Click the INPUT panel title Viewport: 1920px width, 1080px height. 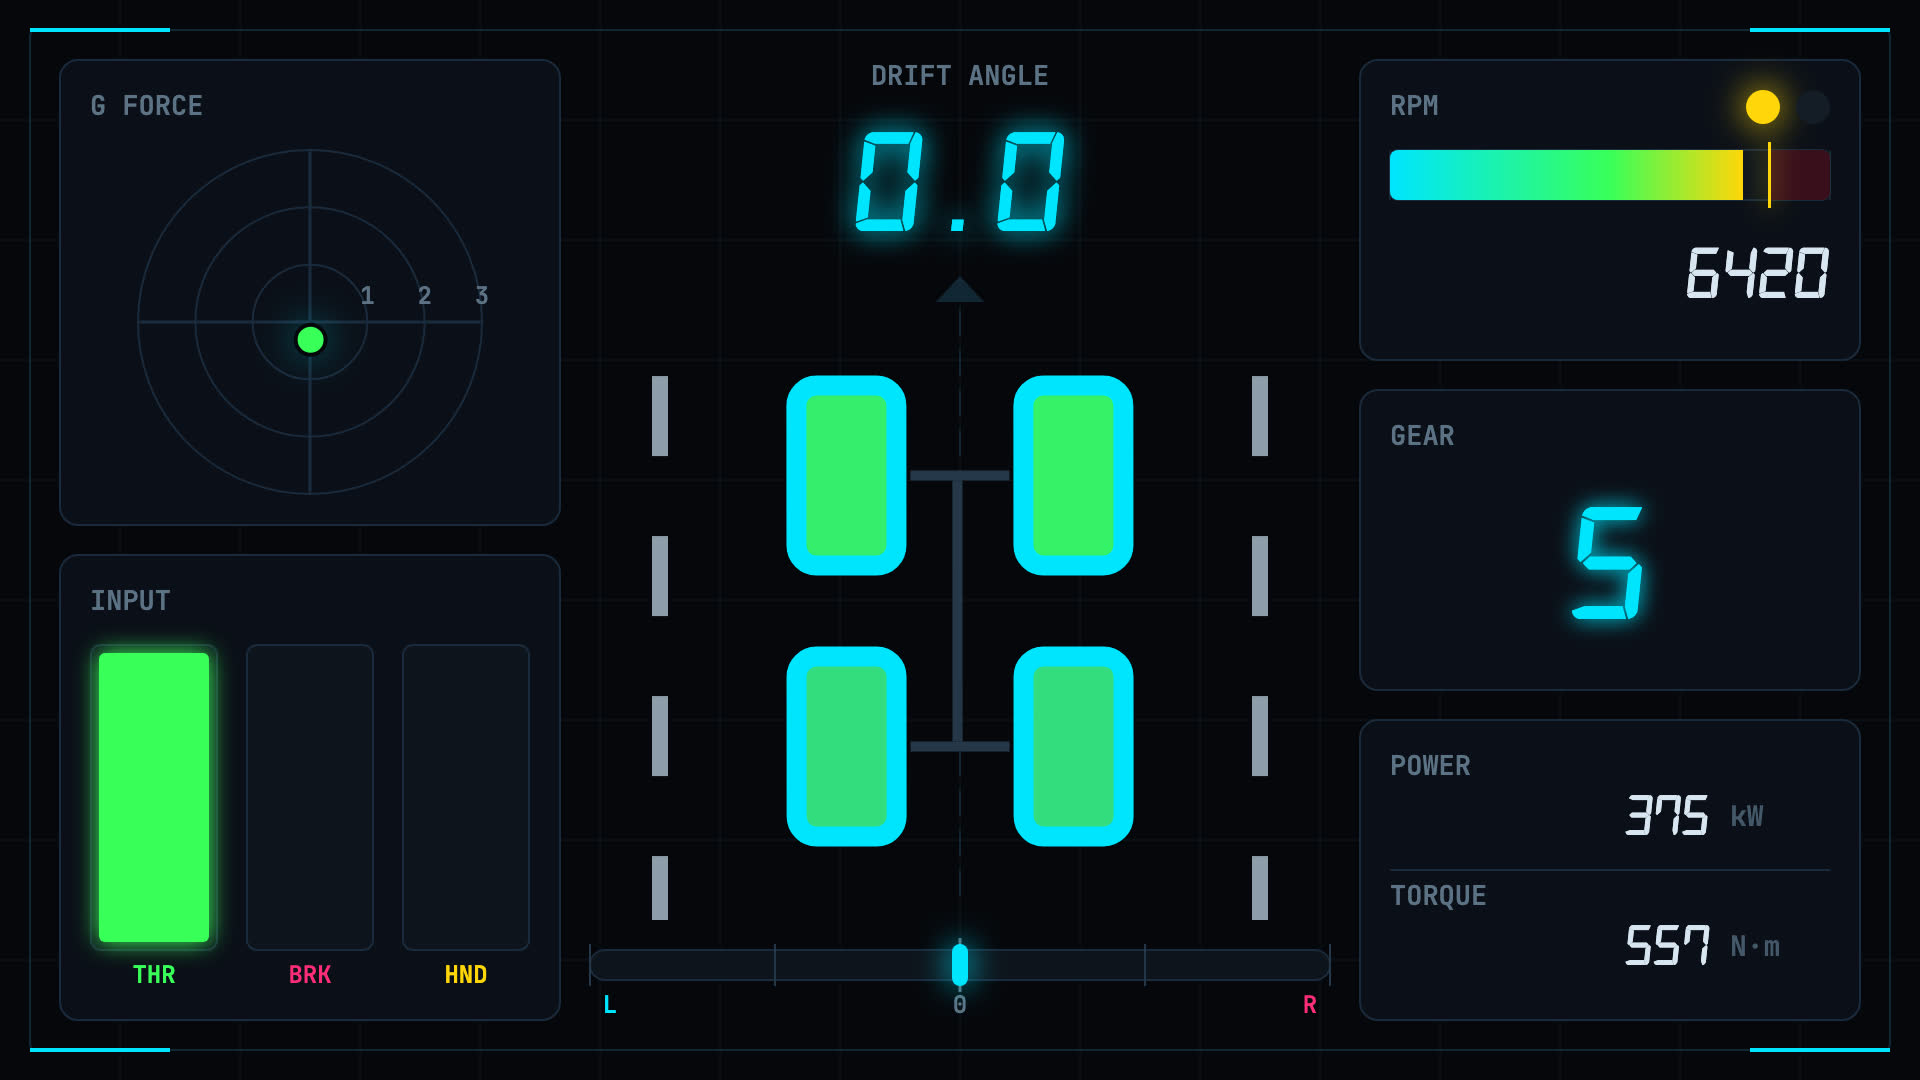point(131,601)
